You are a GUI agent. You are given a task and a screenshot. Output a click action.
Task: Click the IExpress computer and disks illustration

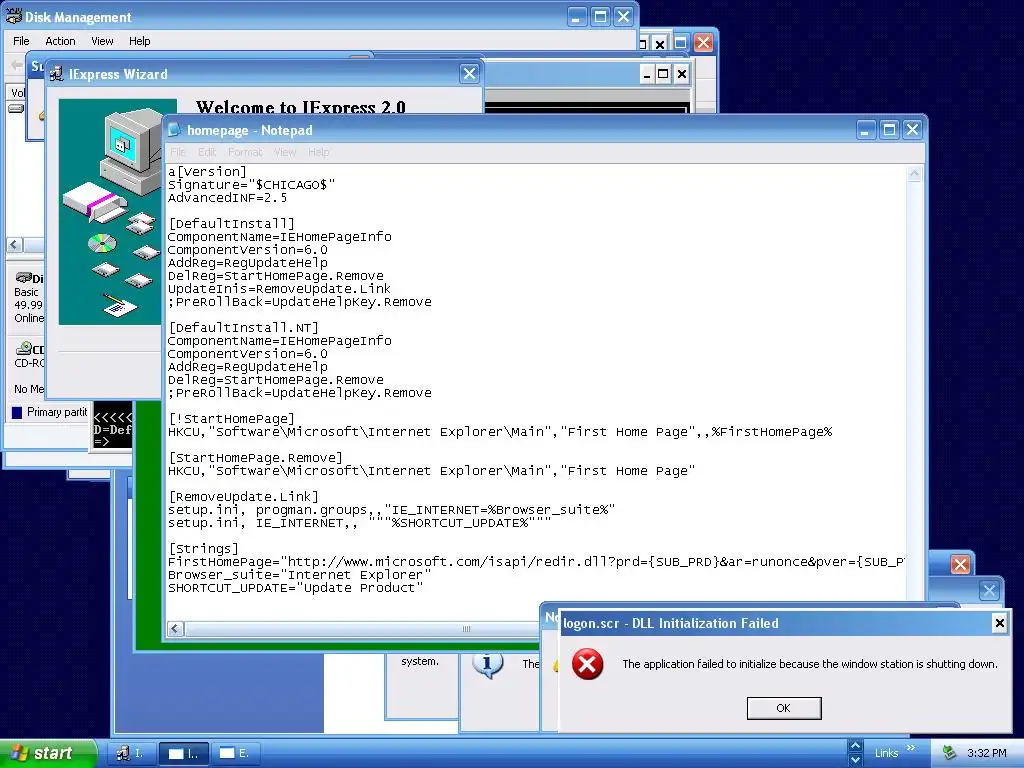click(110, 212)
